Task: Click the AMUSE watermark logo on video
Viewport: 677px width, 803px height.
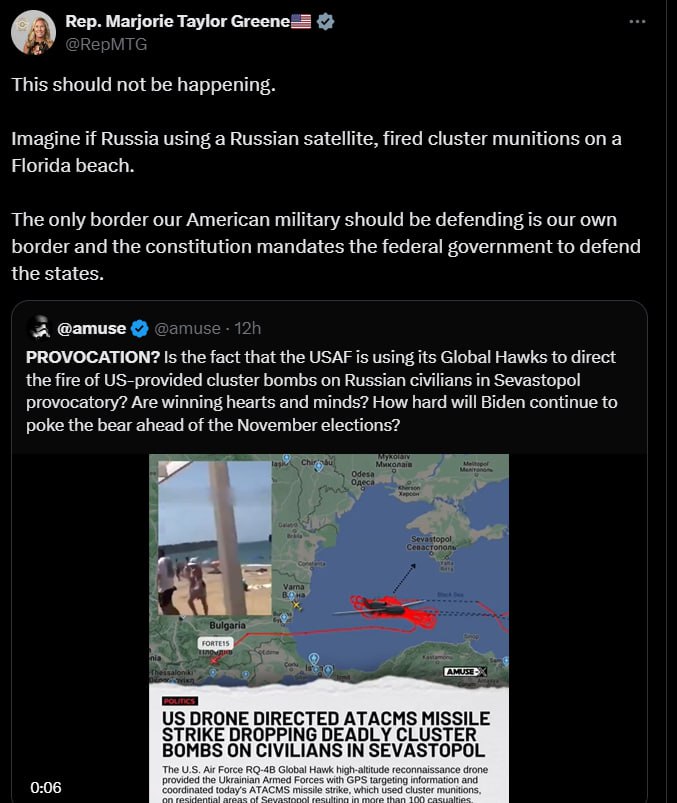Action: 466,671
